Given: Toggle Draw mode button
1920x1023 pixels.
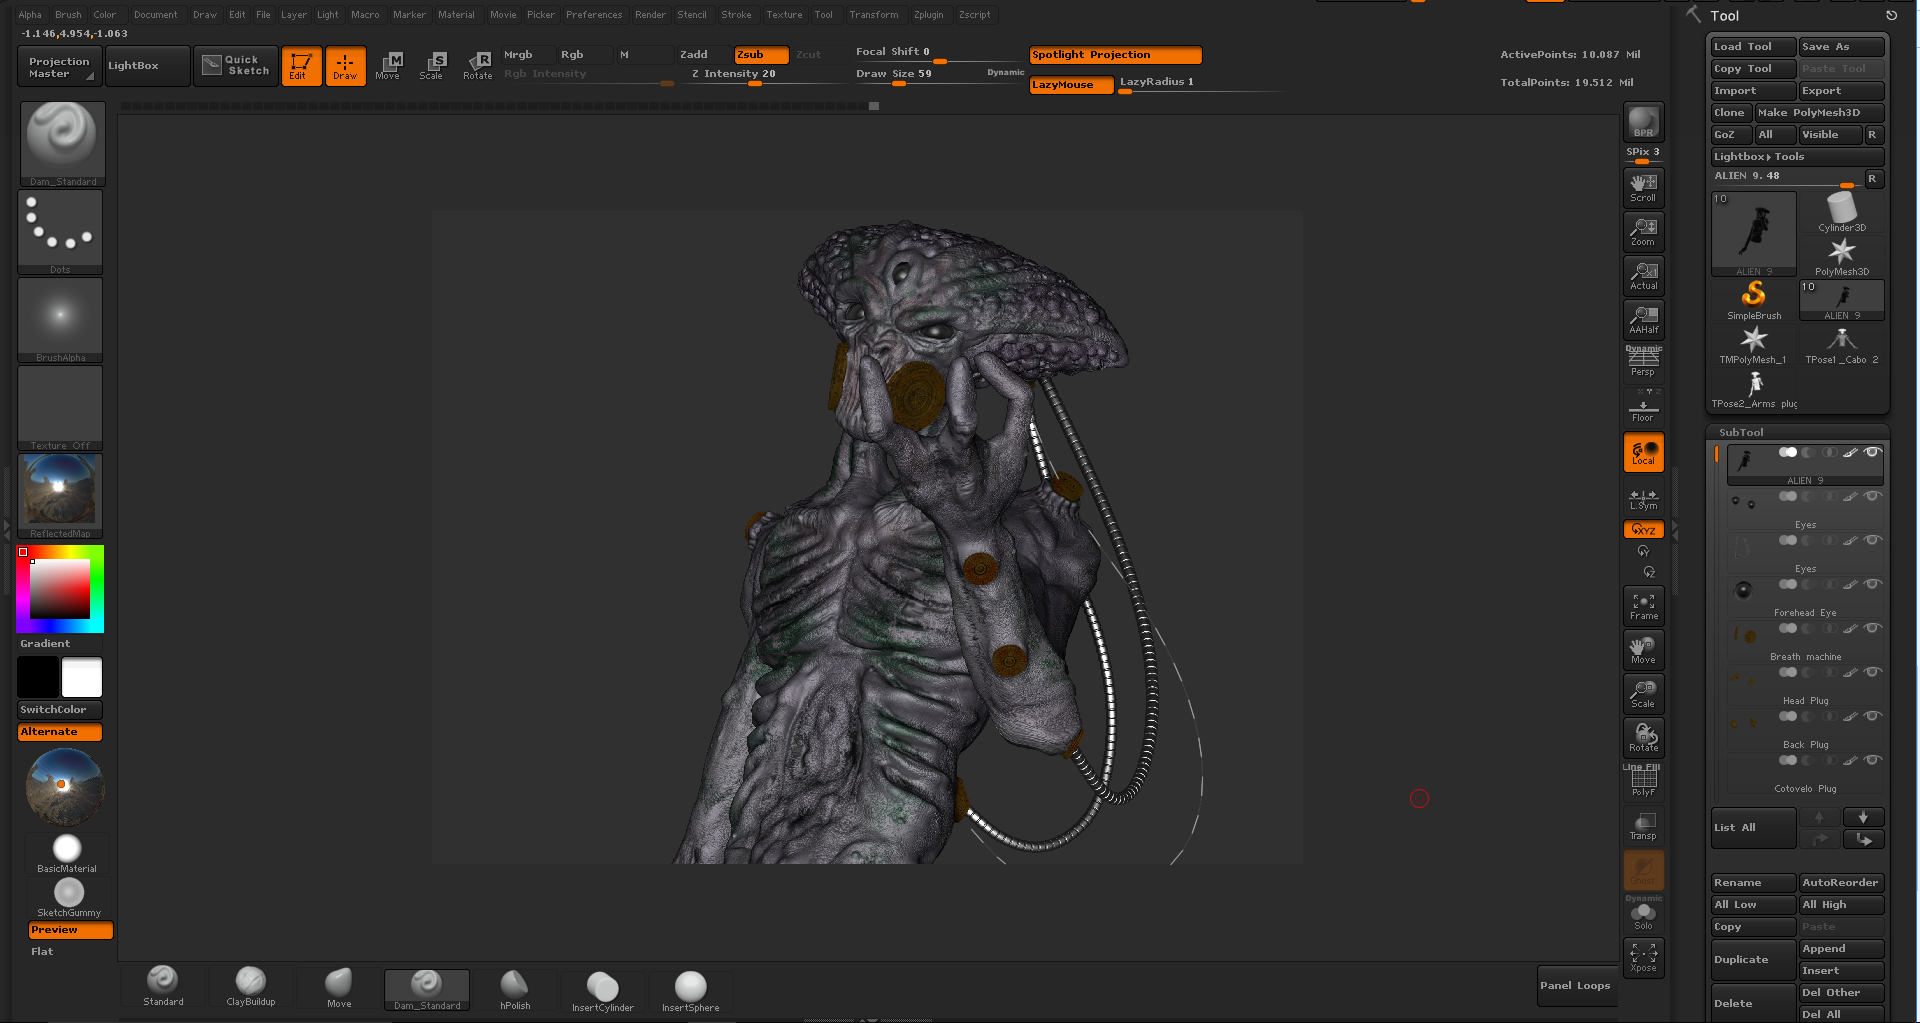Looking at the screenshot, I should click(x=345, y=66).
